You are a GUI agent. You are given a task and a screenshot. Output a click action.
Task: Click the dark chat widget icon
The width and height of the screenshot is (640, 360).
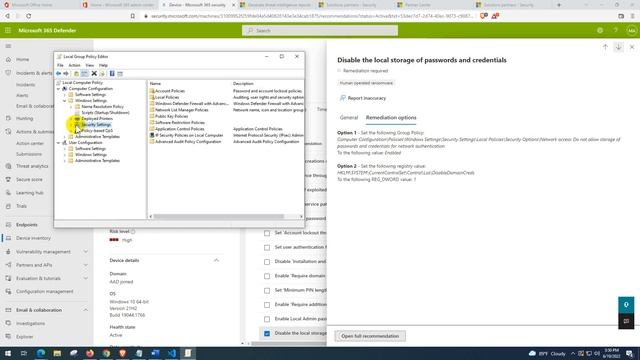click(626, 321)
